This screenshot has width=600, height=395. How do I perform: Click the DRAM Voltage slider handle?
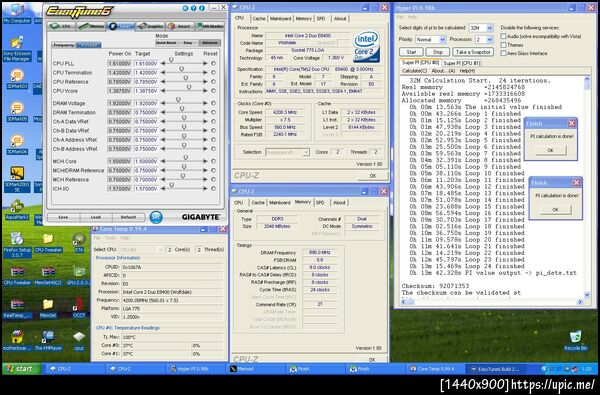tap(178, 100)
